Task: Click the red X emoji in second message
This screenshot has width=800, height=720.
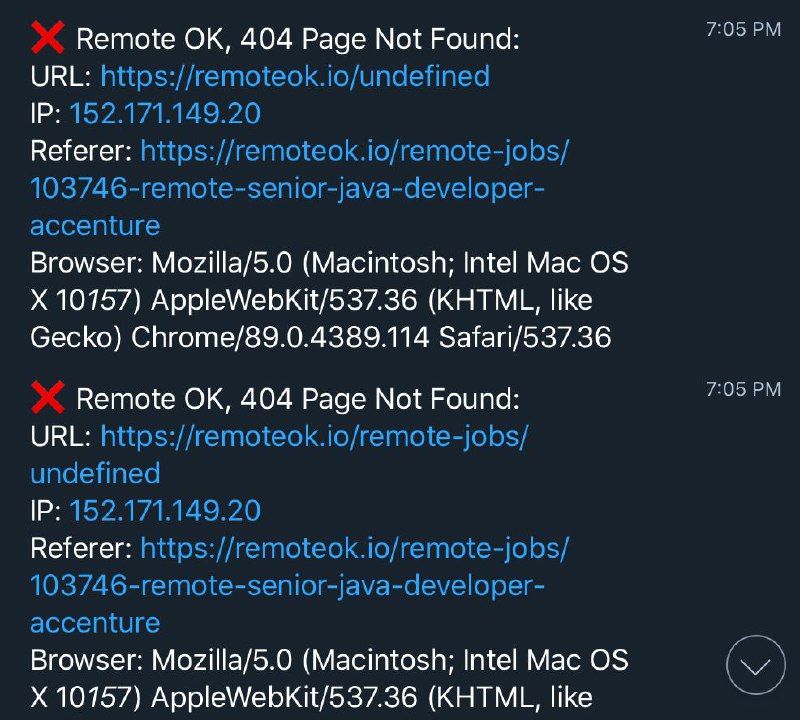Action: click(47, 399)
